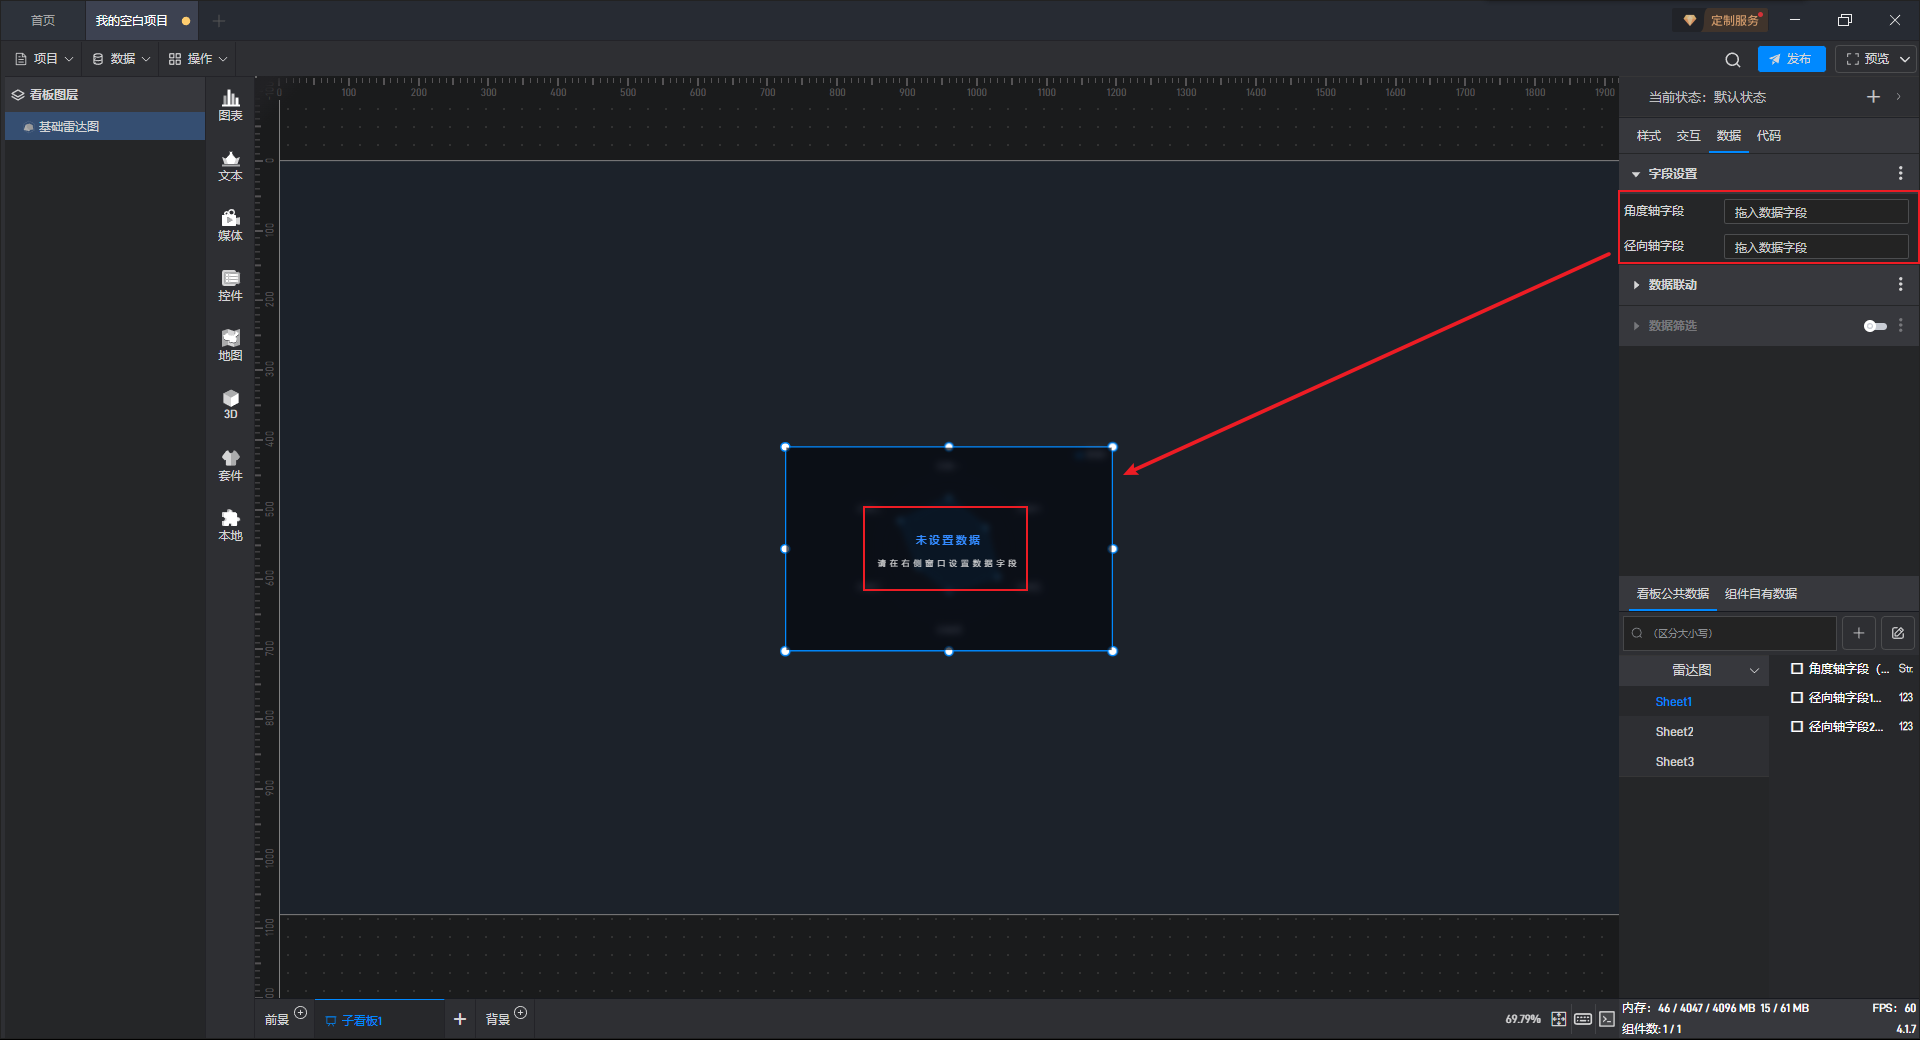The height and width of the screenshot is (1040, 1920).
Task: Click the 径向轴字段 drop field input
Action: pyautogui.click(x=1816, y=247)
